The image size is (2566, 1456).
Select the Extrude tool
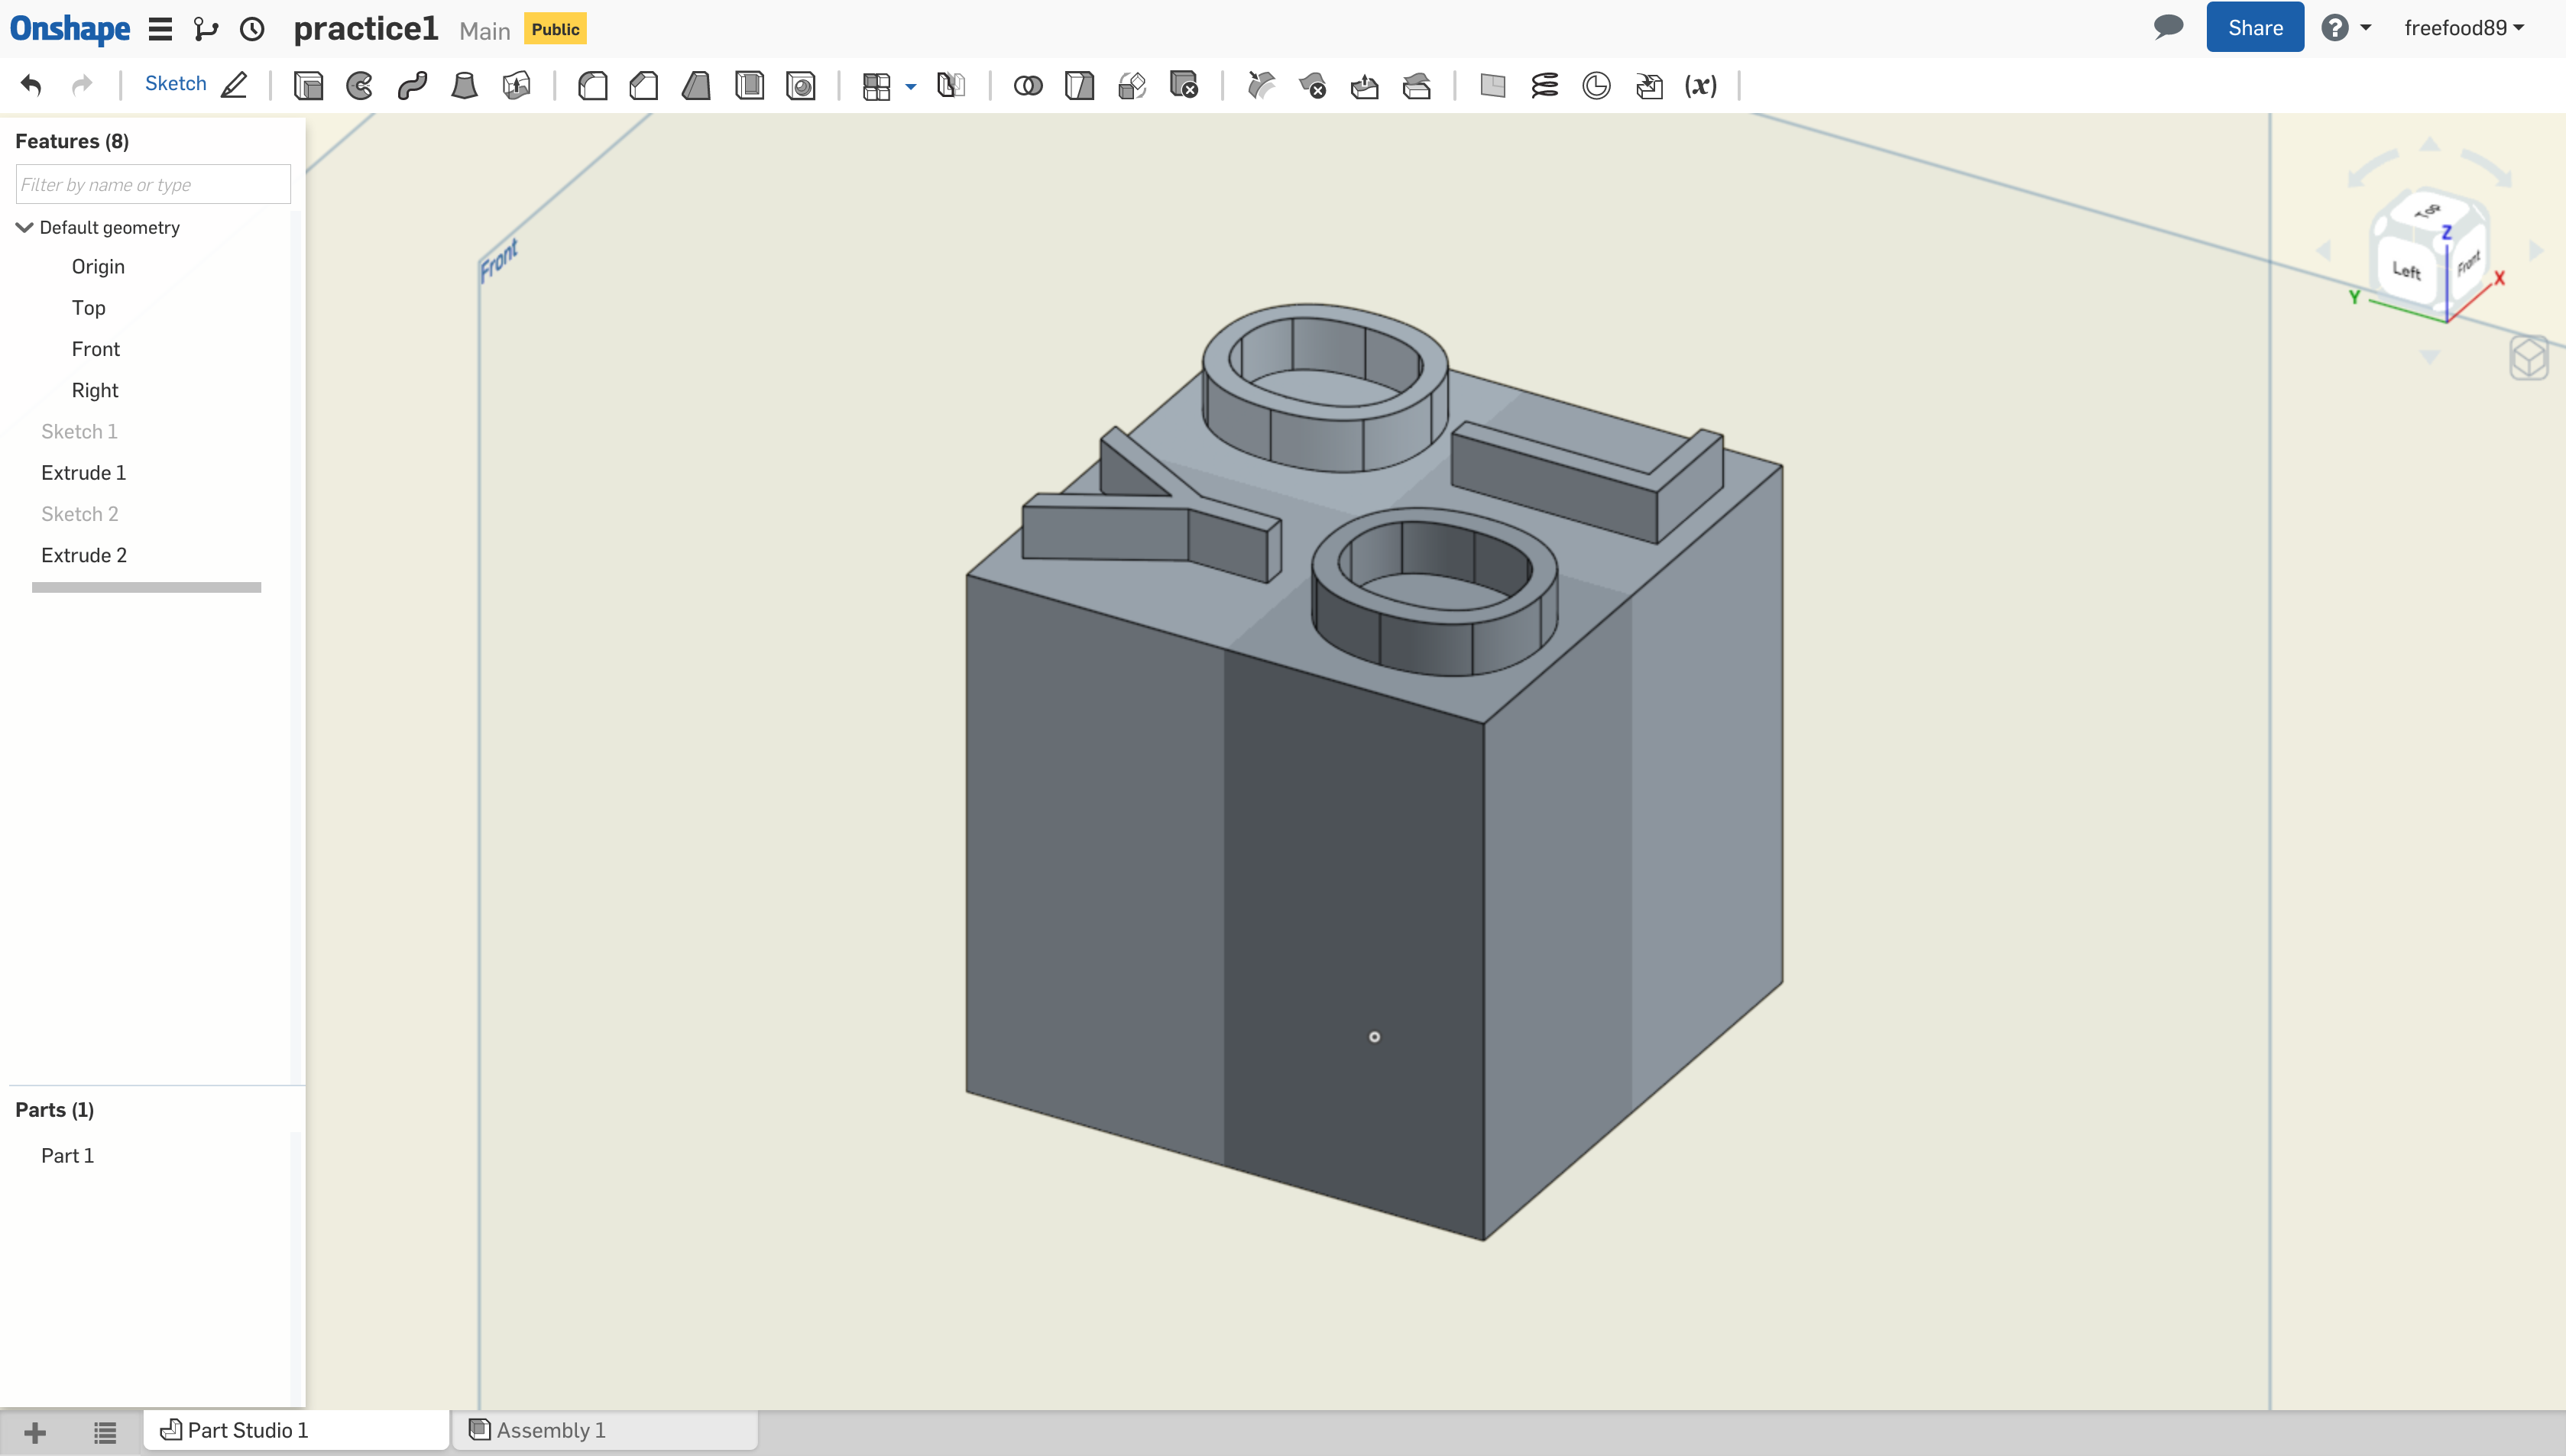(308, 86)
